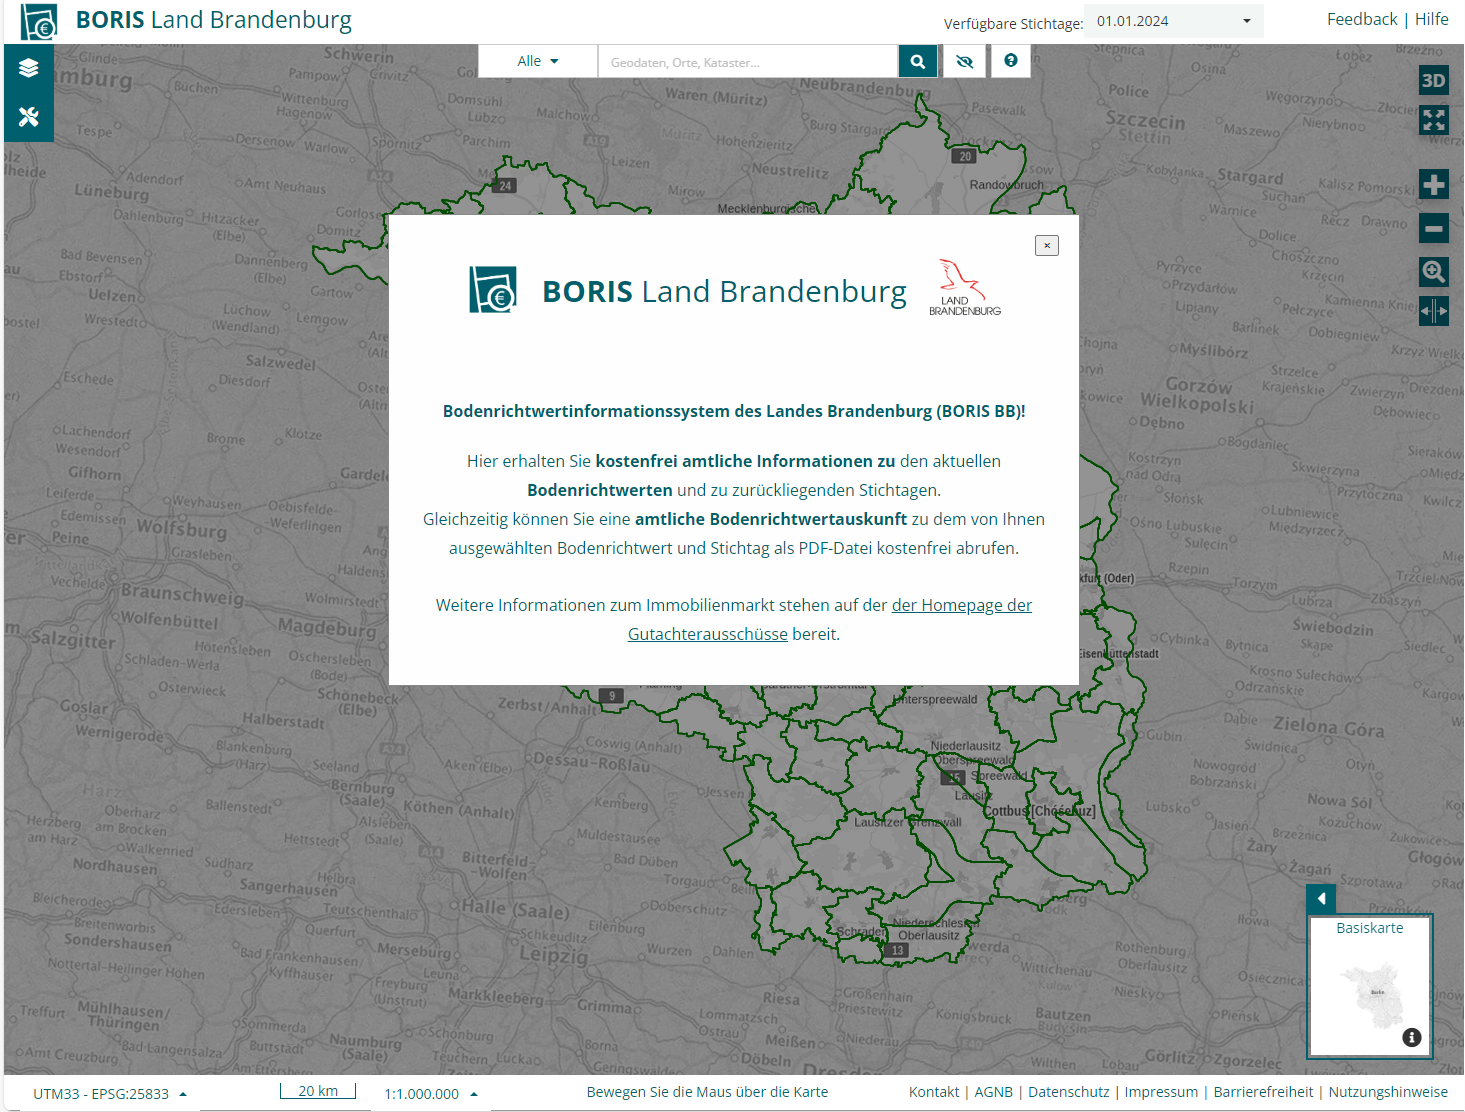Click the BORIS logo in header
Image resolution: width=1465 pixels, height=1112 pixels.
coord(39,21)
